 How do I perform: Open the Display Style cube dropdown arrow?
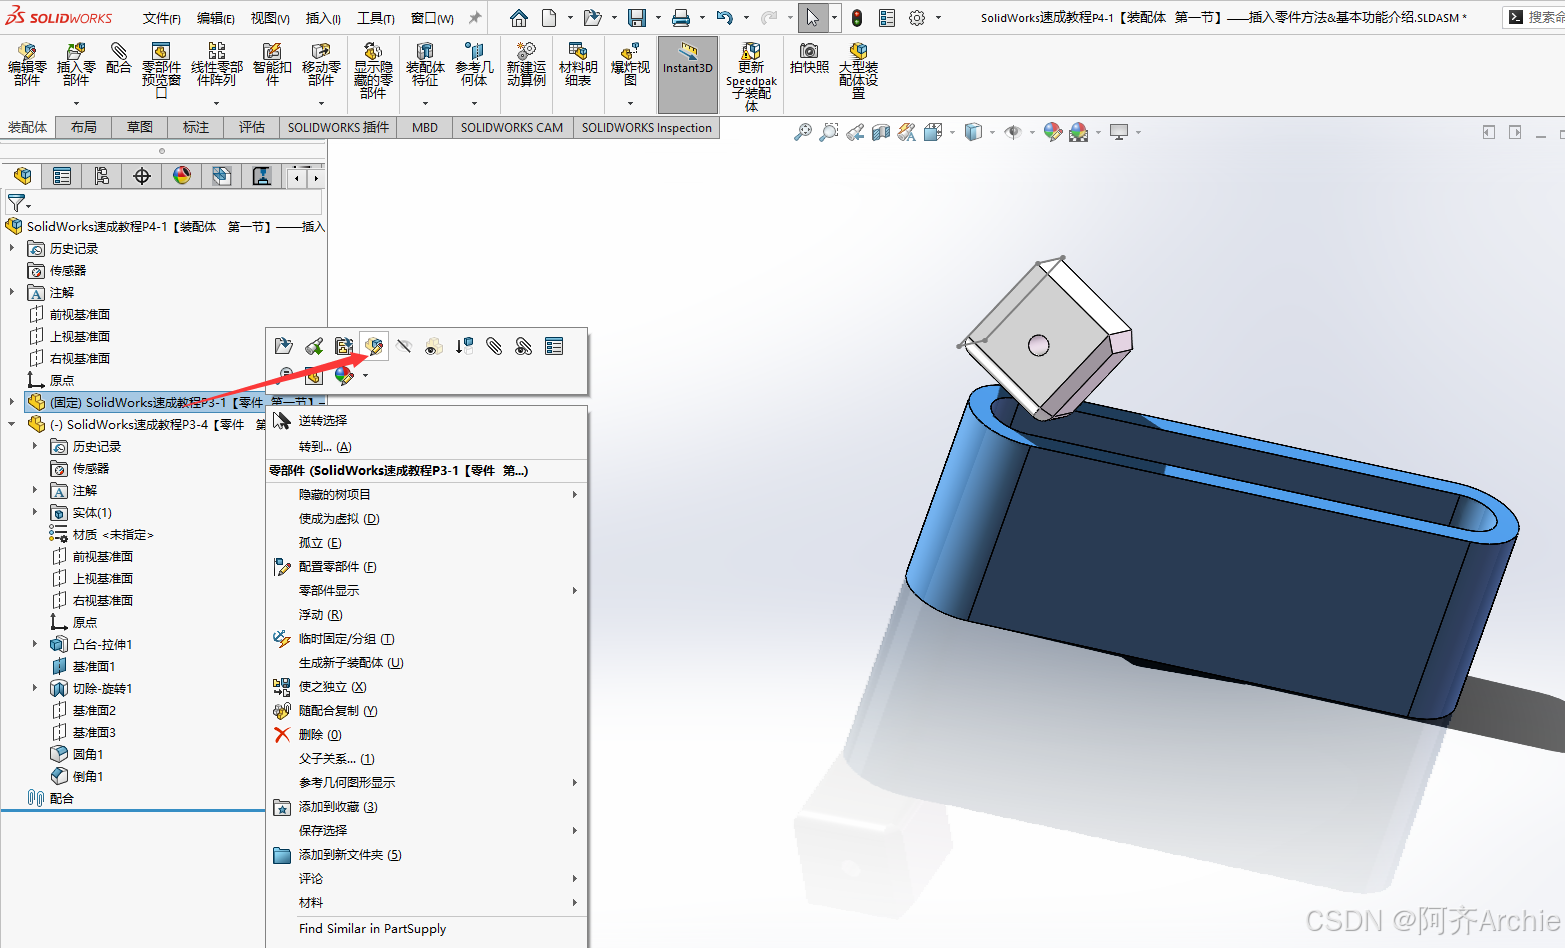tap(992, 132)
